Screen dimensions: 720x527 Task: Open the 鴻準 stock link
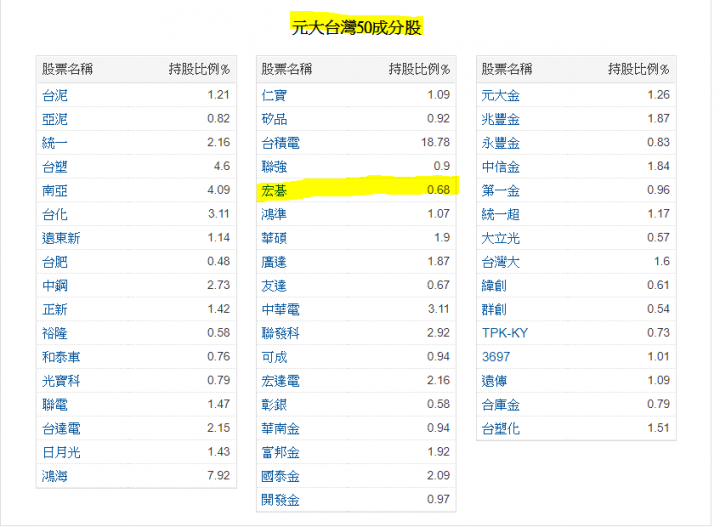coord(274,214)
